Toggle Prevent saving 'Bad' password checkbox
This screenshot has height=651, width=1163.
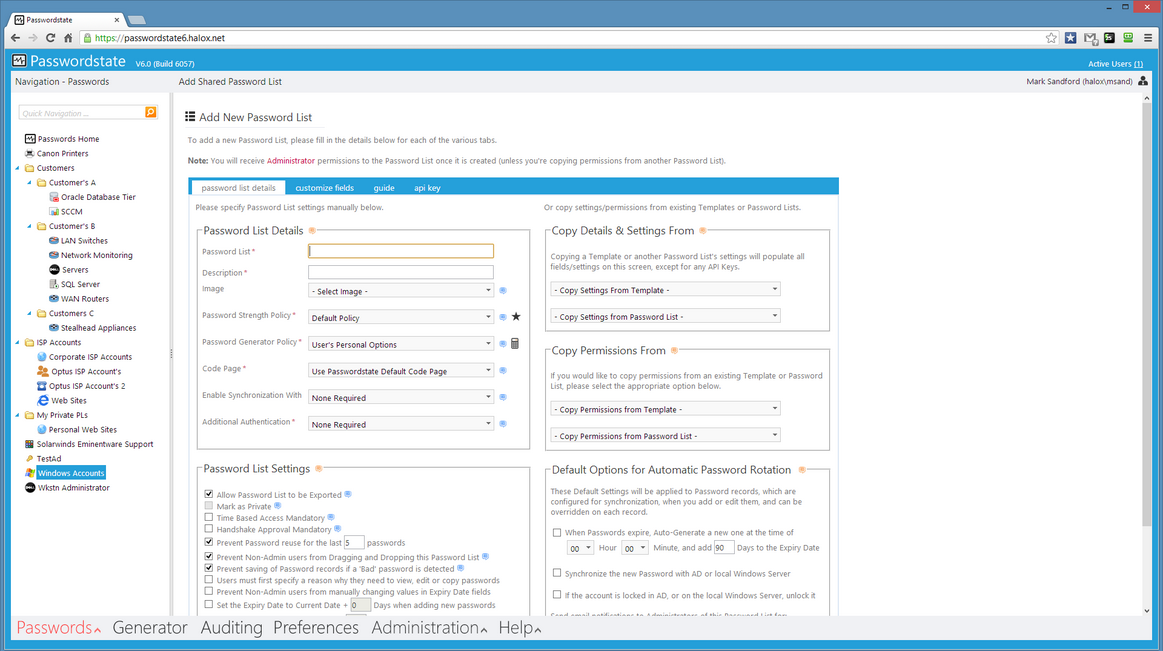(x=208, y=568)
